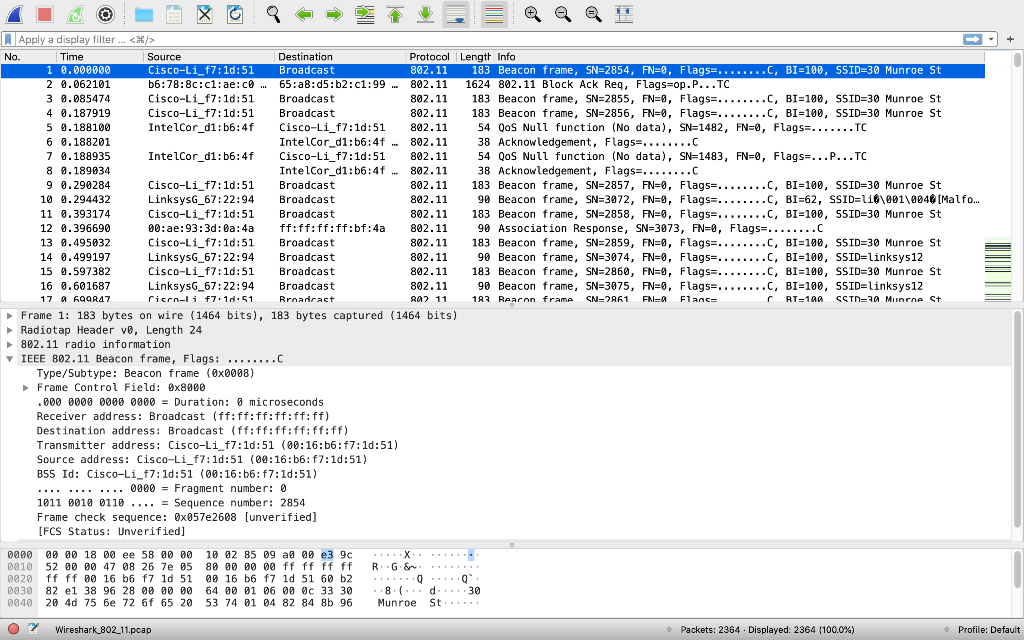Apply the display filter arrow button

coord(972,40)
